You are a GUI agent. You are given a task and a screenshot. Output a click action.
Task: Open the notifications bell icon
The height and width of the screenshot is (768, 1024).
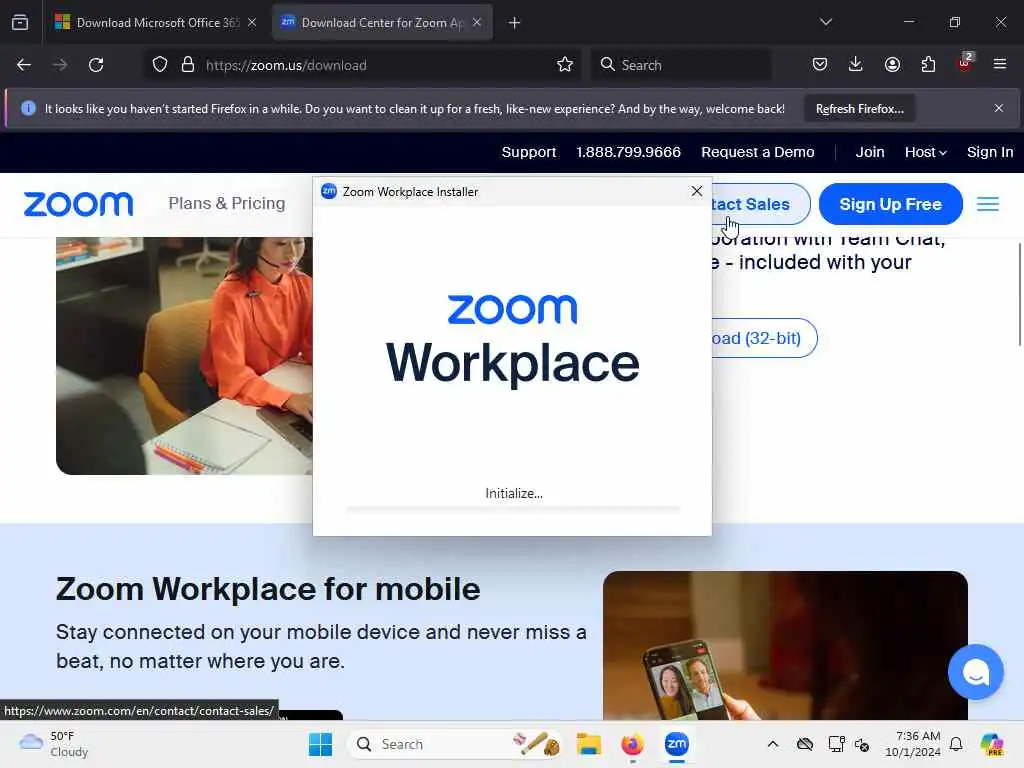(956, 744)
